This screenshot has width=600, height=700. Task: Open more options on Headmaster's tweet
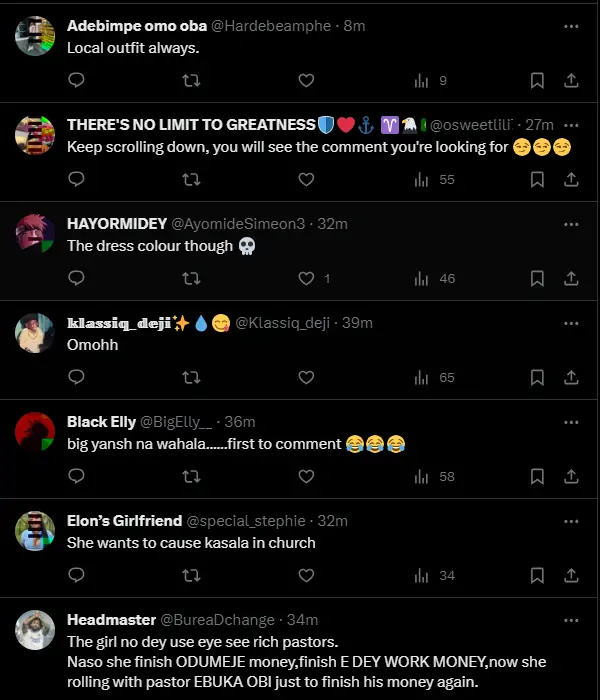[571, 620]
